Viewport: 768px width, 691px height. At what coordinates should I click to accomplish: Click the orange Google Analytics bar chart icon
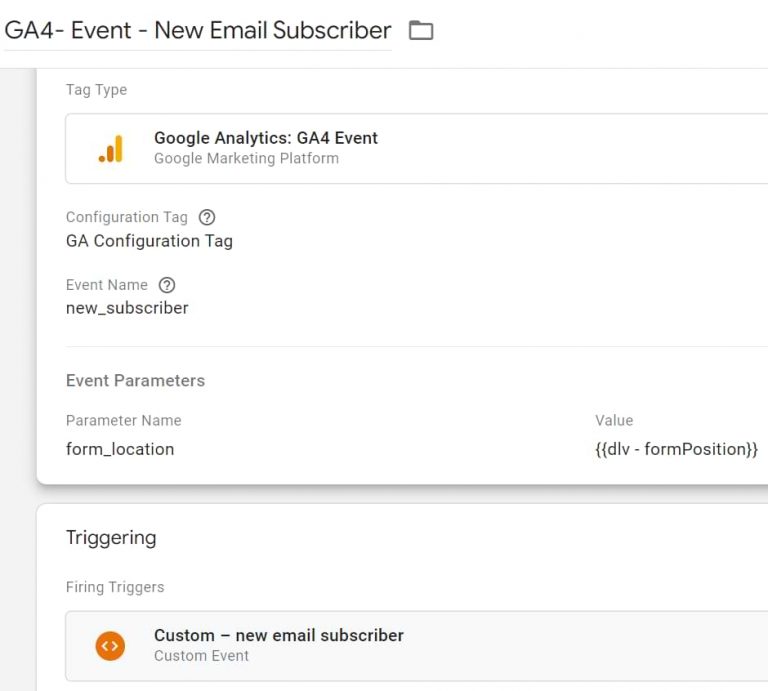[111, 149]
